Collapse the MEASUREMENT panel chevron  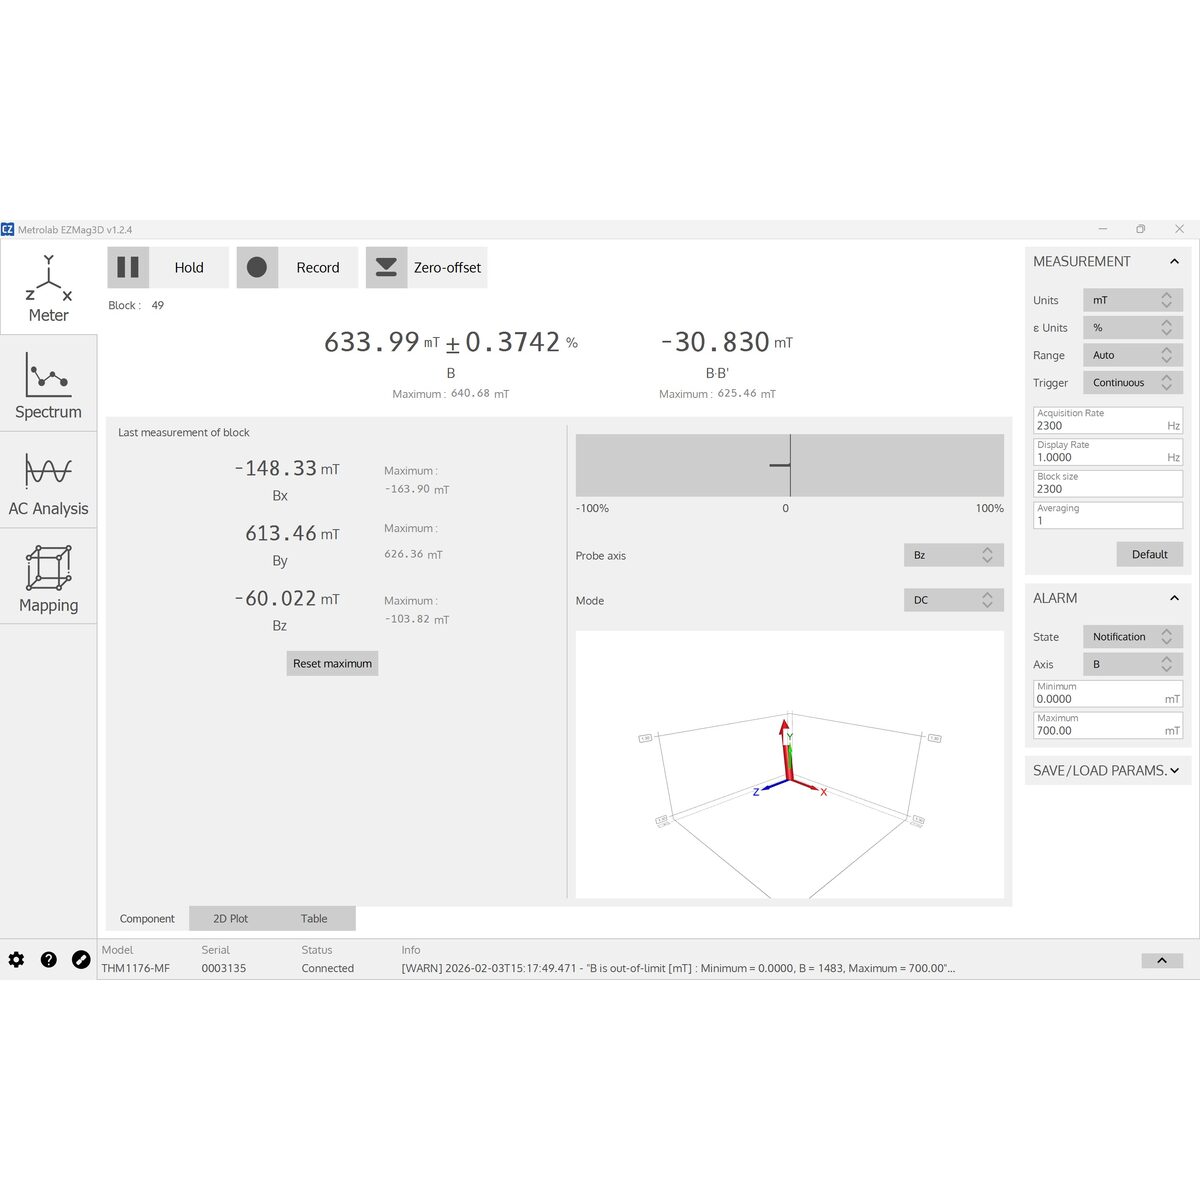pos(1174,261)
